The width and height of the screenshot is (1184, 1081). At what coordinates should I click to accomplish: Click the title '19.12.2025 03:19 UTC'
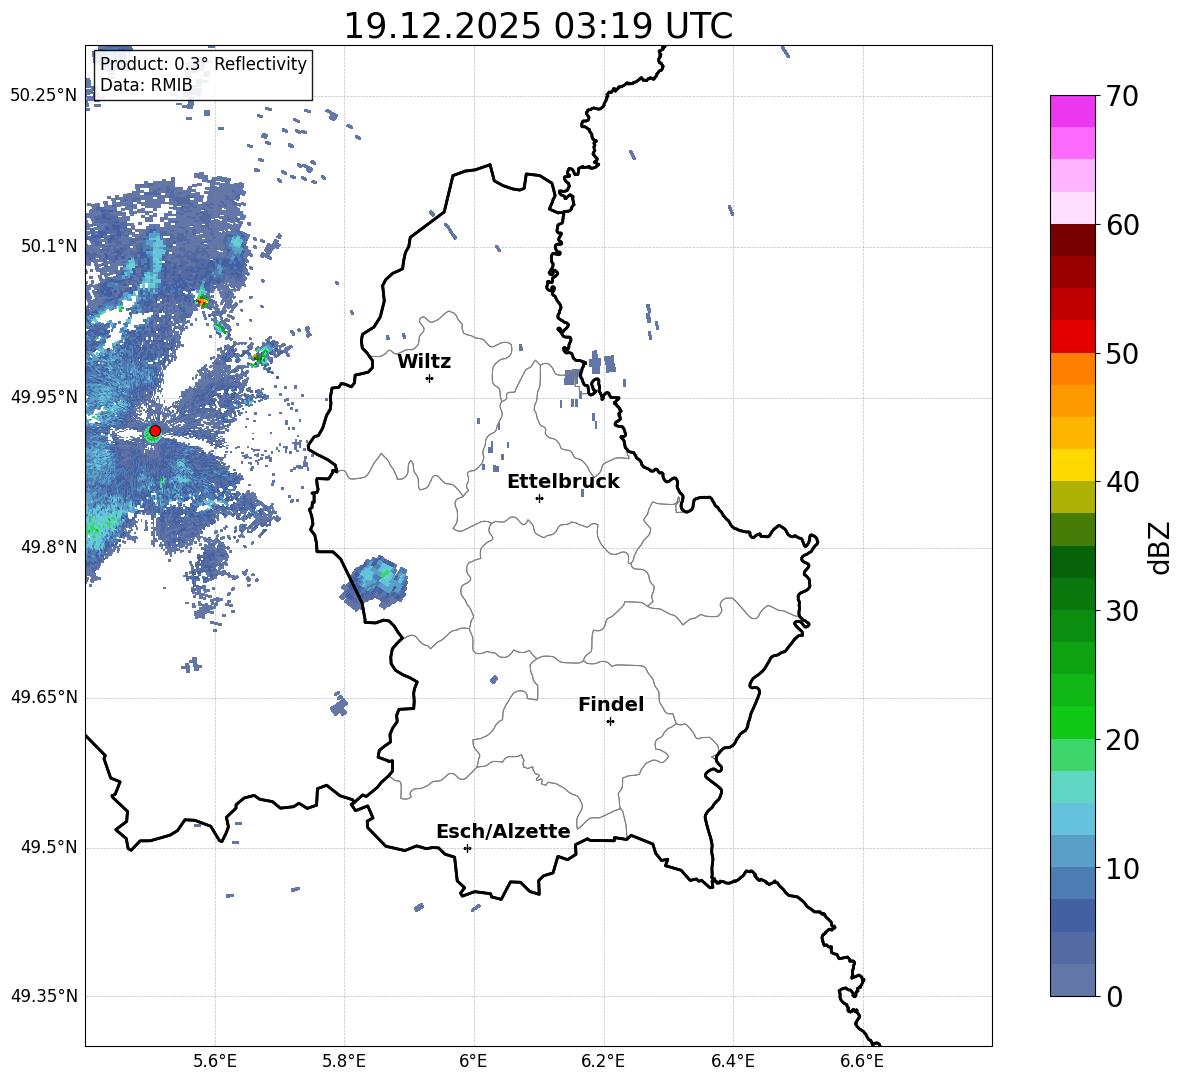(x=538, y=26)
